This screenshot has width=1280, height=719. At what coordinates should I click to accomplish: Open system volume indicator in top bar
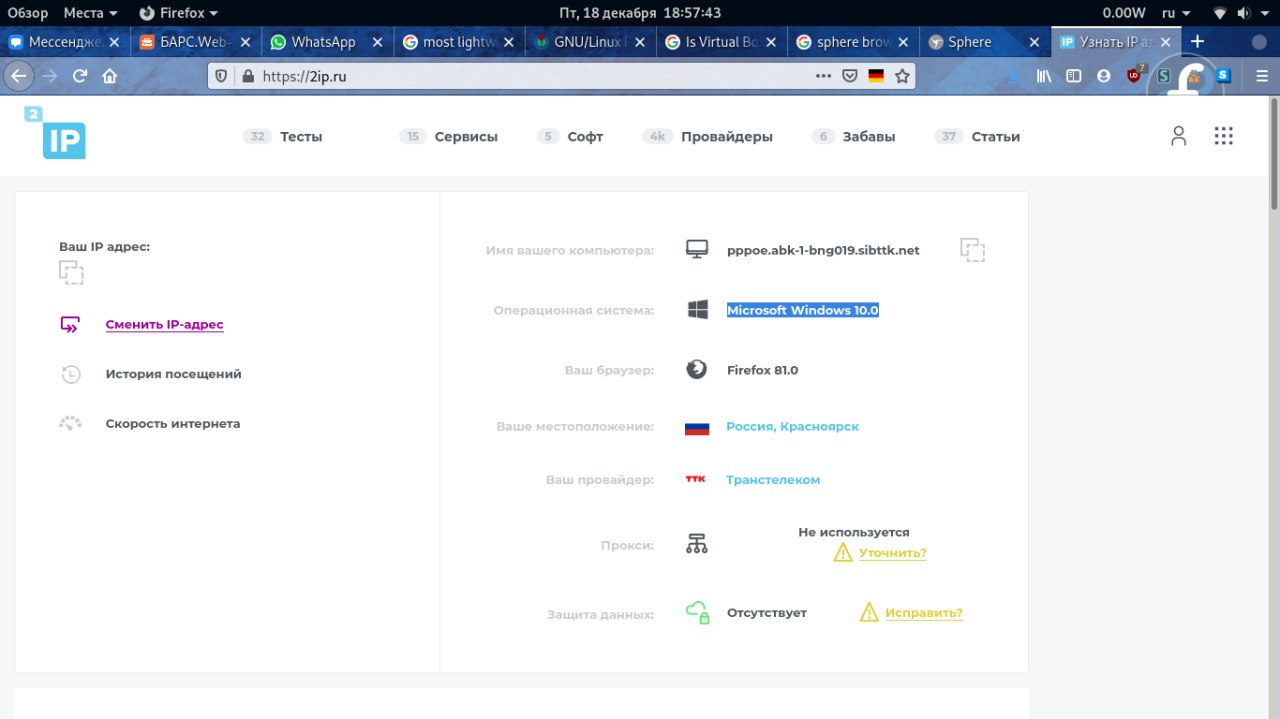1246,13
